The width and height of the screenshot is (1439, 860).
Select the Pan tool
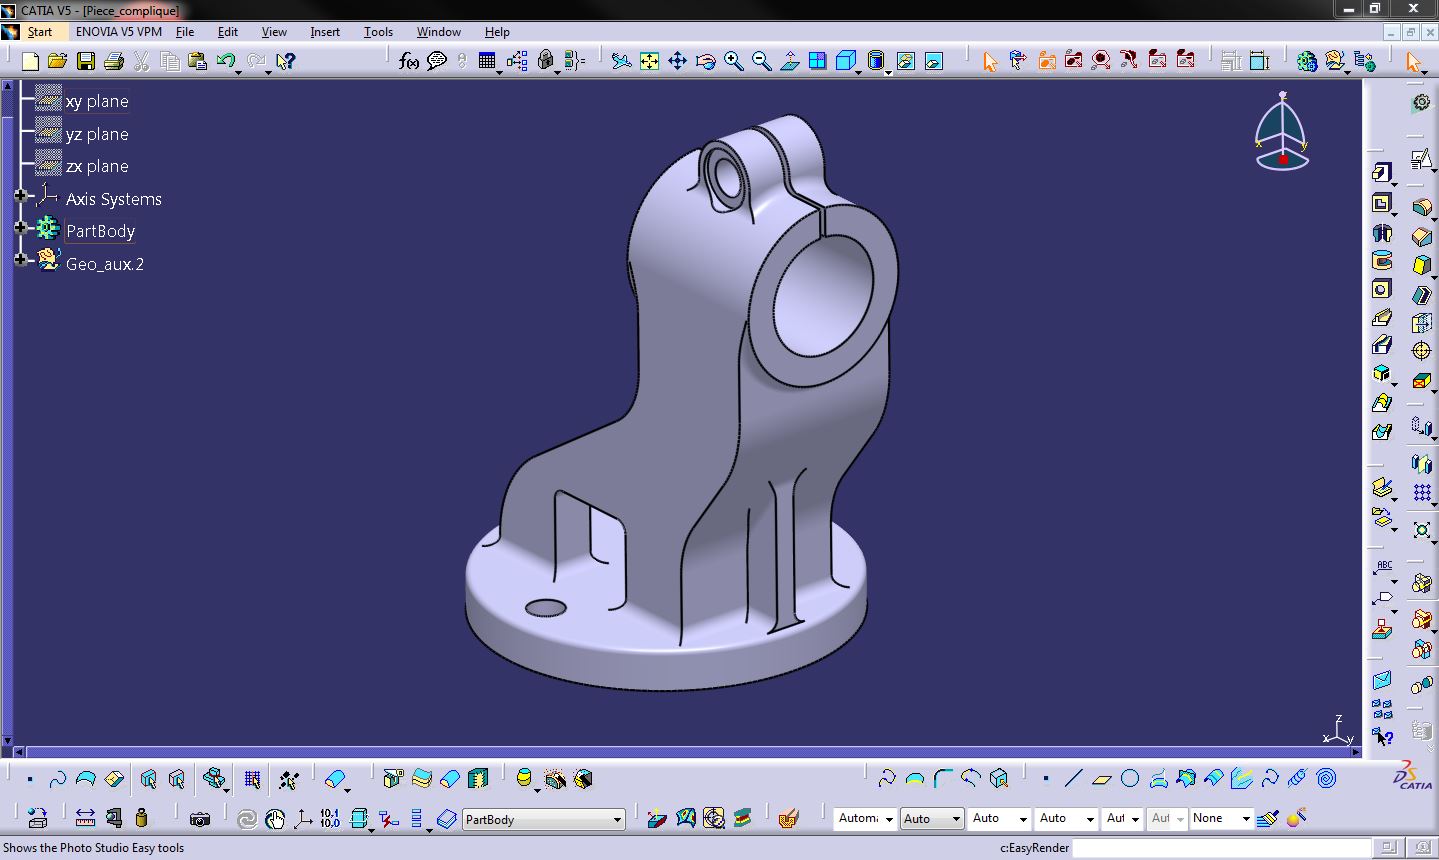(x=677, y=61)
